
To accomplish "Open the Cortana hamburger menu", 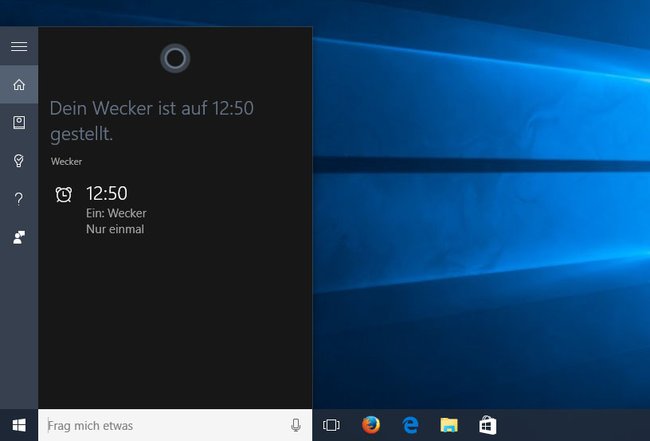I will [19, 46].
